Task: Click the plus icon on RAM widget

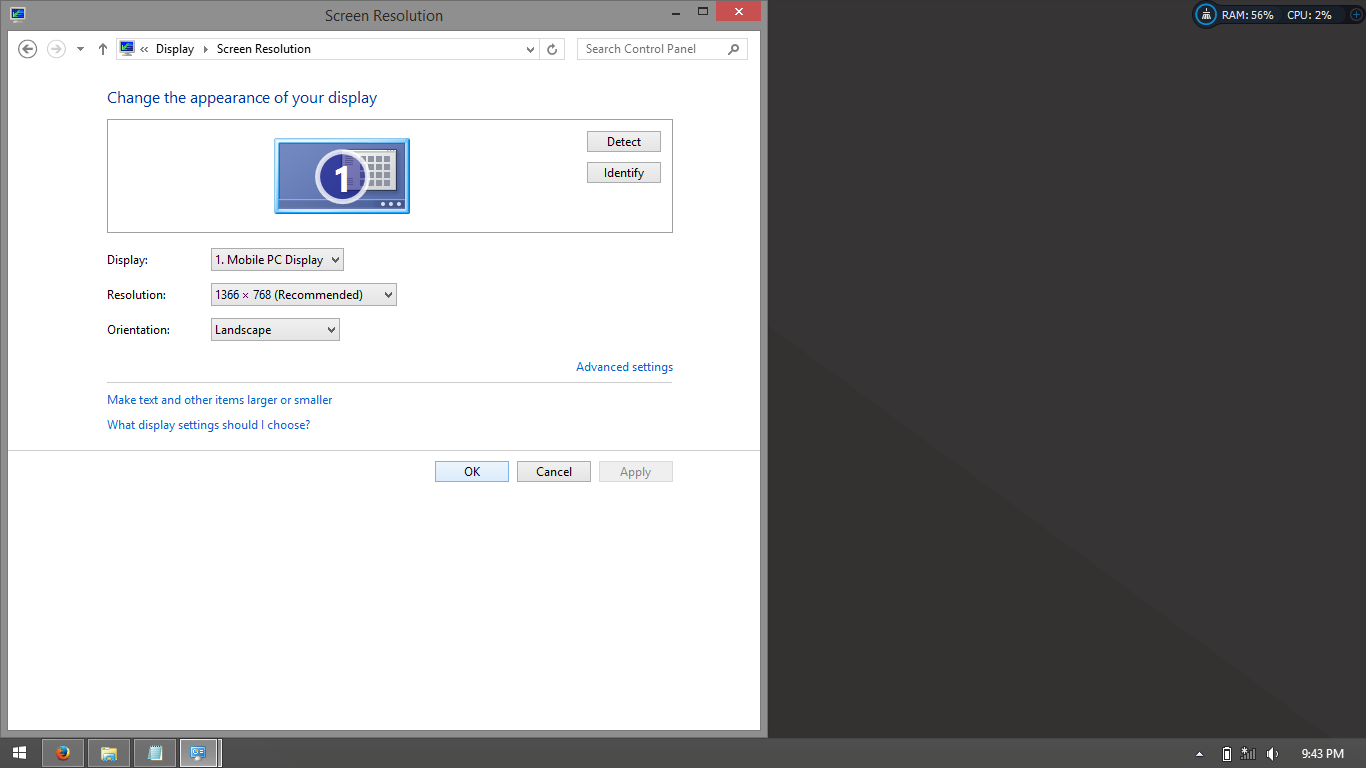Action: click(1356, 15)
